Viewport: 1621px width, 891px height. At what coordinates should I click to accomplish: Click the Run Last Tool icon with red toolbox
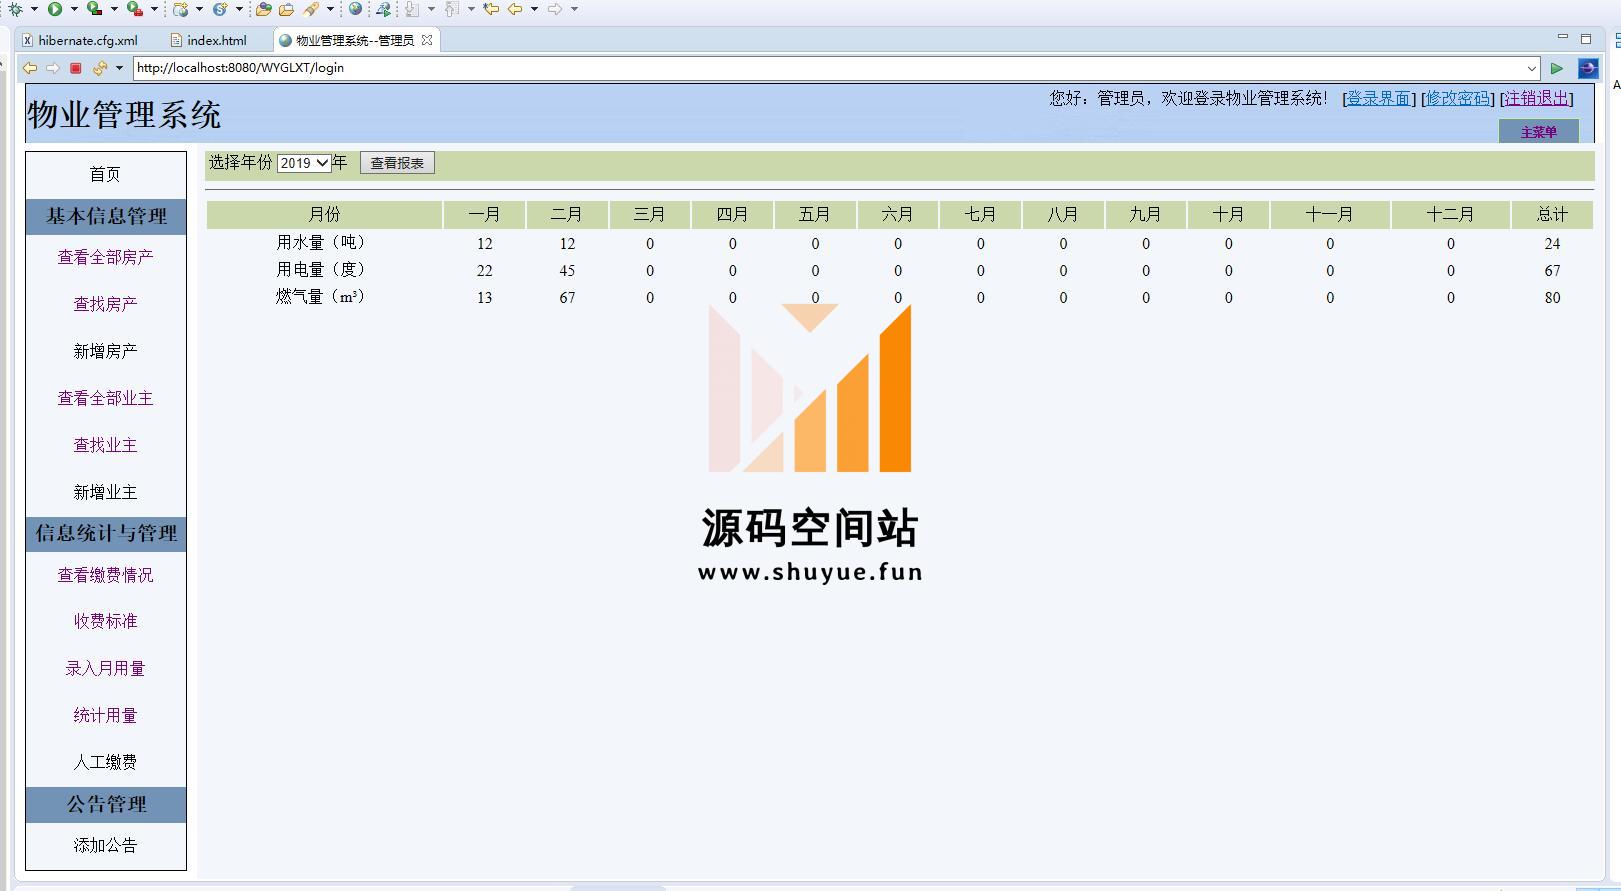coord(135,9)
